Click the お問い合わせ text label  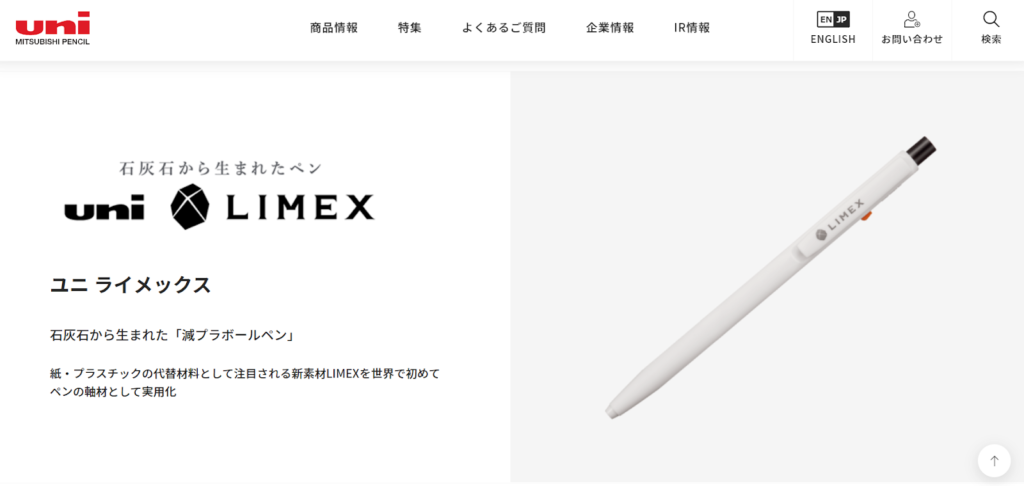click(x=912, y=39)
